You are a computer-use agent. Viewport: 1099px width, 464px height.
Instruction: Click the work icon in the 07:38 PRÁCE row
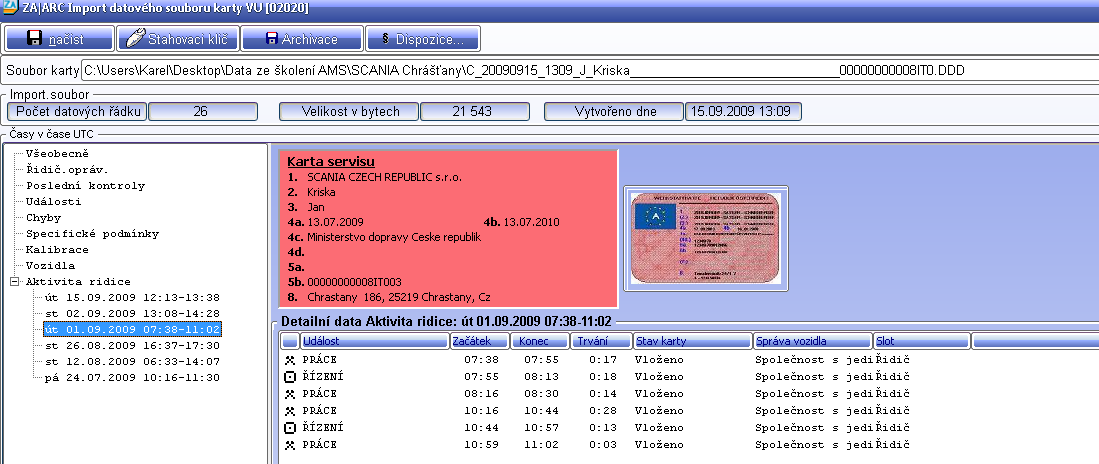click(289, 360)
